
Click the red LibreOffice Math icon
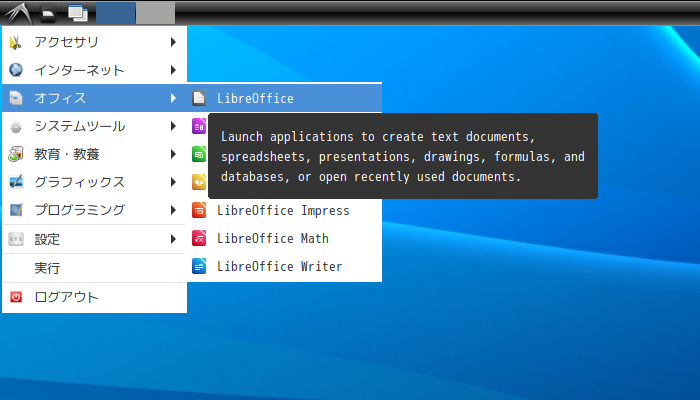(199, 238)
